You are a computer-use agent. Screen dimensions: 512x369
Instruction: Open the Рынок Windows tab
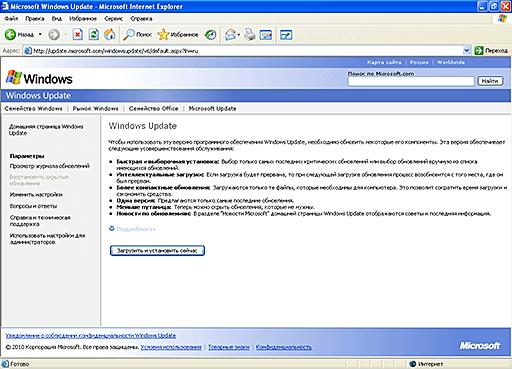coord(95,108)
